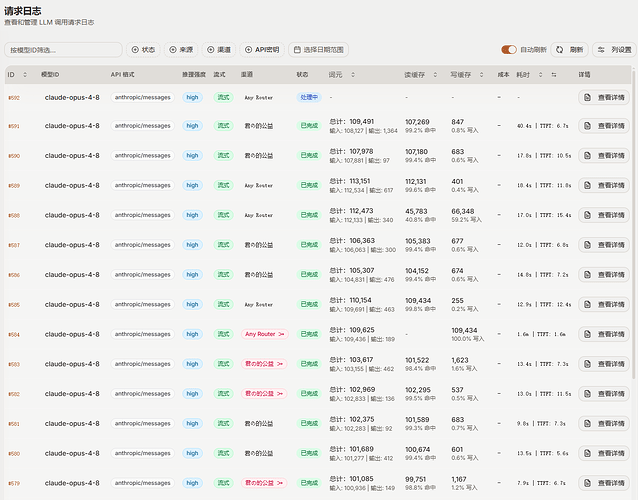Focus the model ID filter input

(x=63, y=50)
